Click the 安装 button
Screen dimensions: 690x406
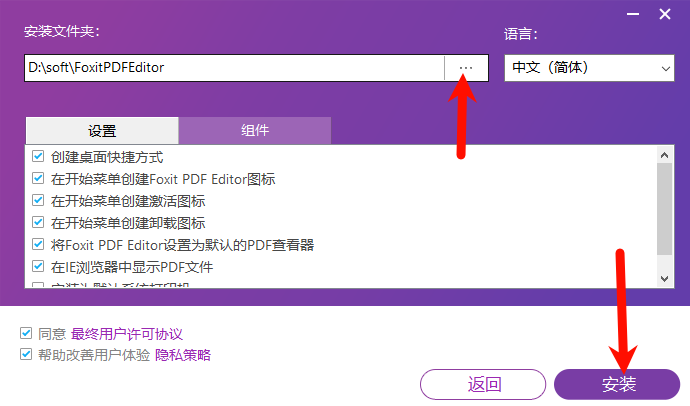coord(617,384)
